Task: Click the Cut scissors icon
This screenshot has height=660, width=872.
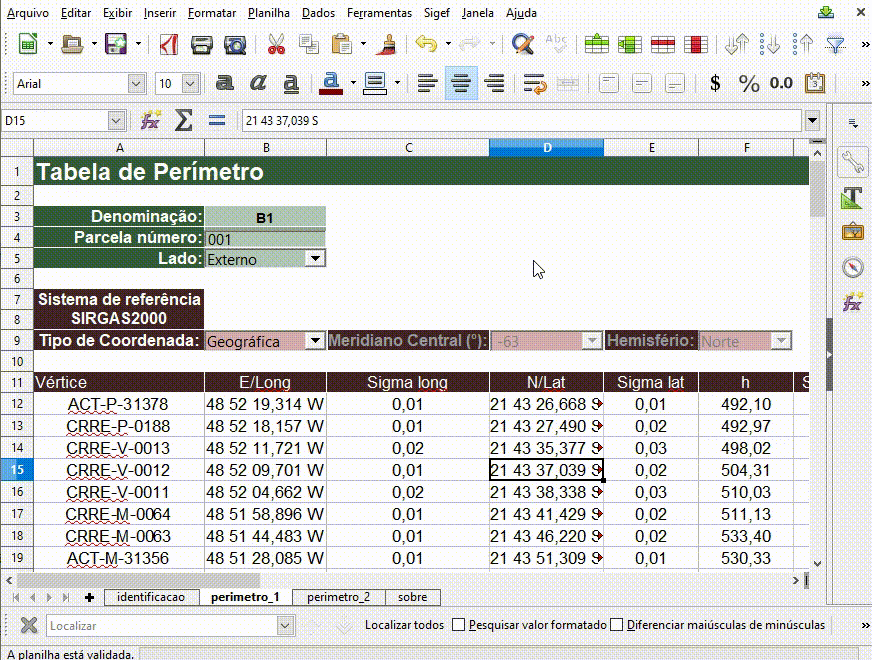Action: (276, 44)
